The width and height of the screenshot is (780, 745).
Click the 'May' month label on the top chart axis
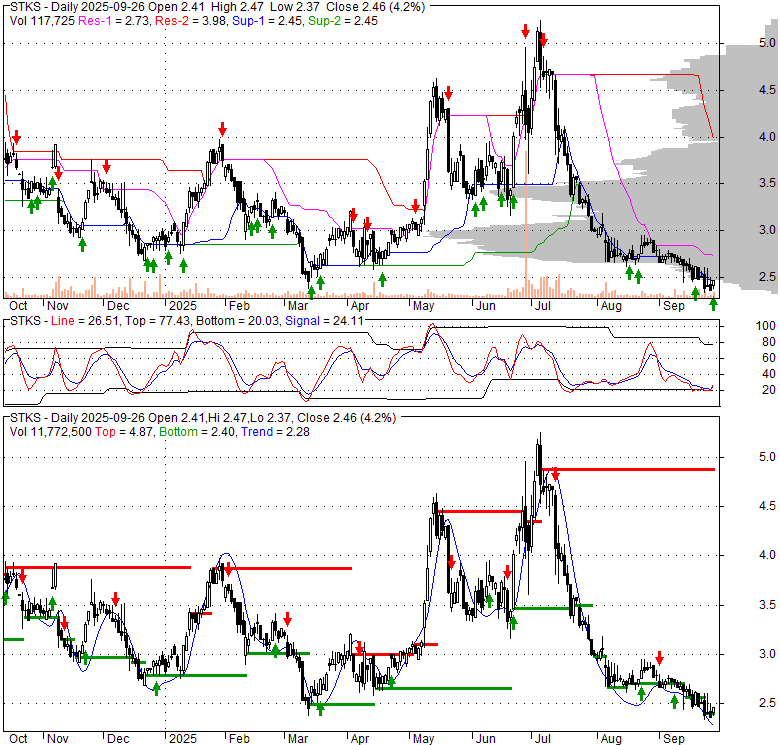click(424, 305)
